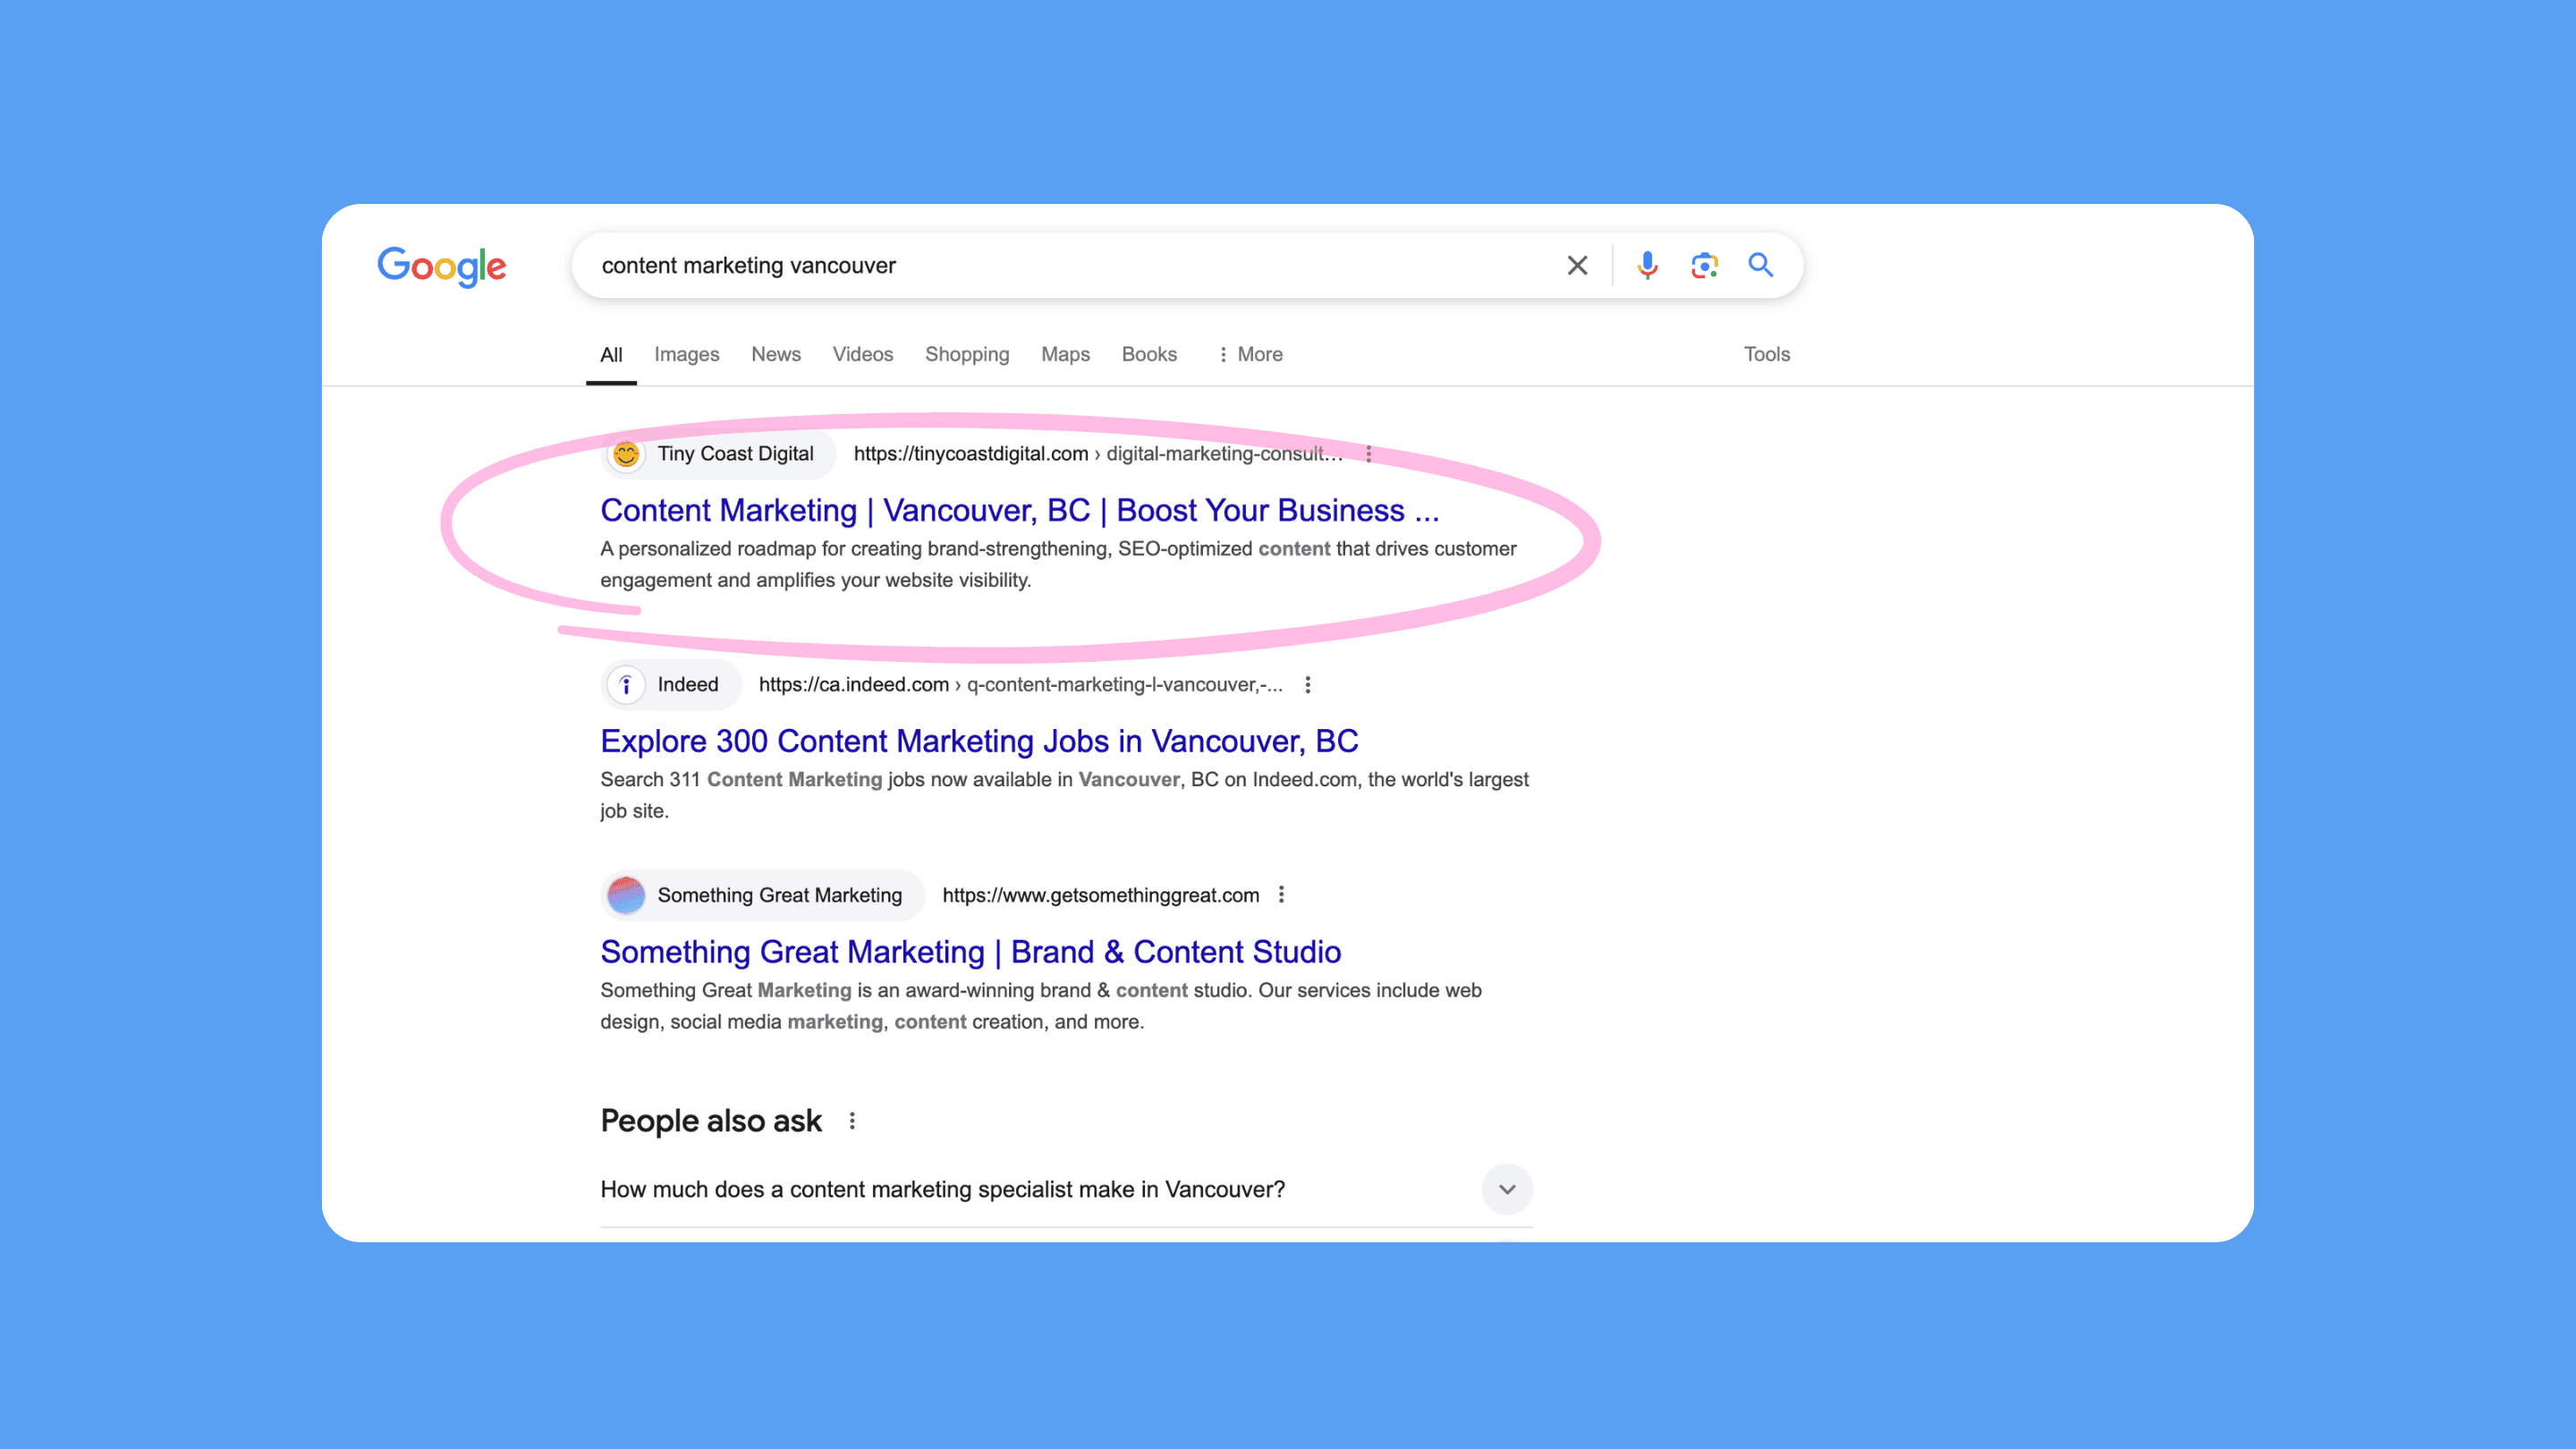This screenshot has height=1449, width=2576.
Task: Open the search Tools options
Action: point(1767,354)
